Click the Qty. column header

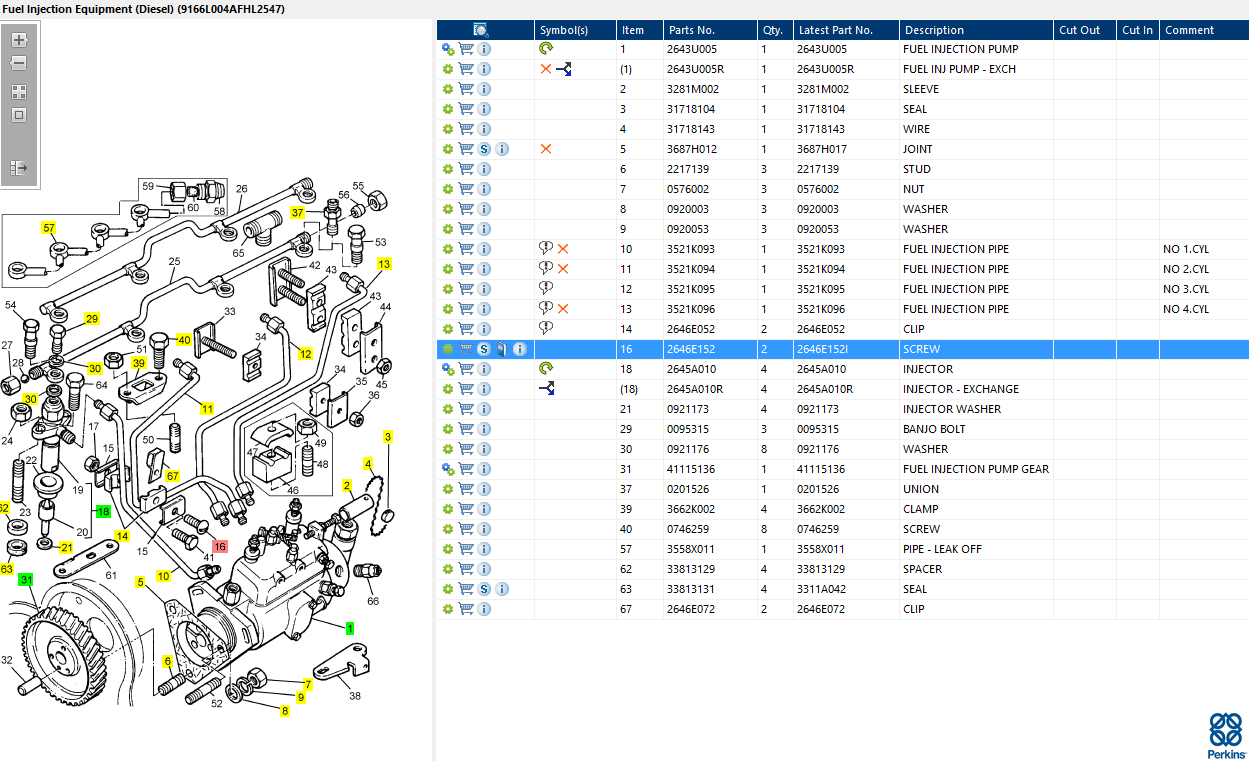[x=771, y=30]
